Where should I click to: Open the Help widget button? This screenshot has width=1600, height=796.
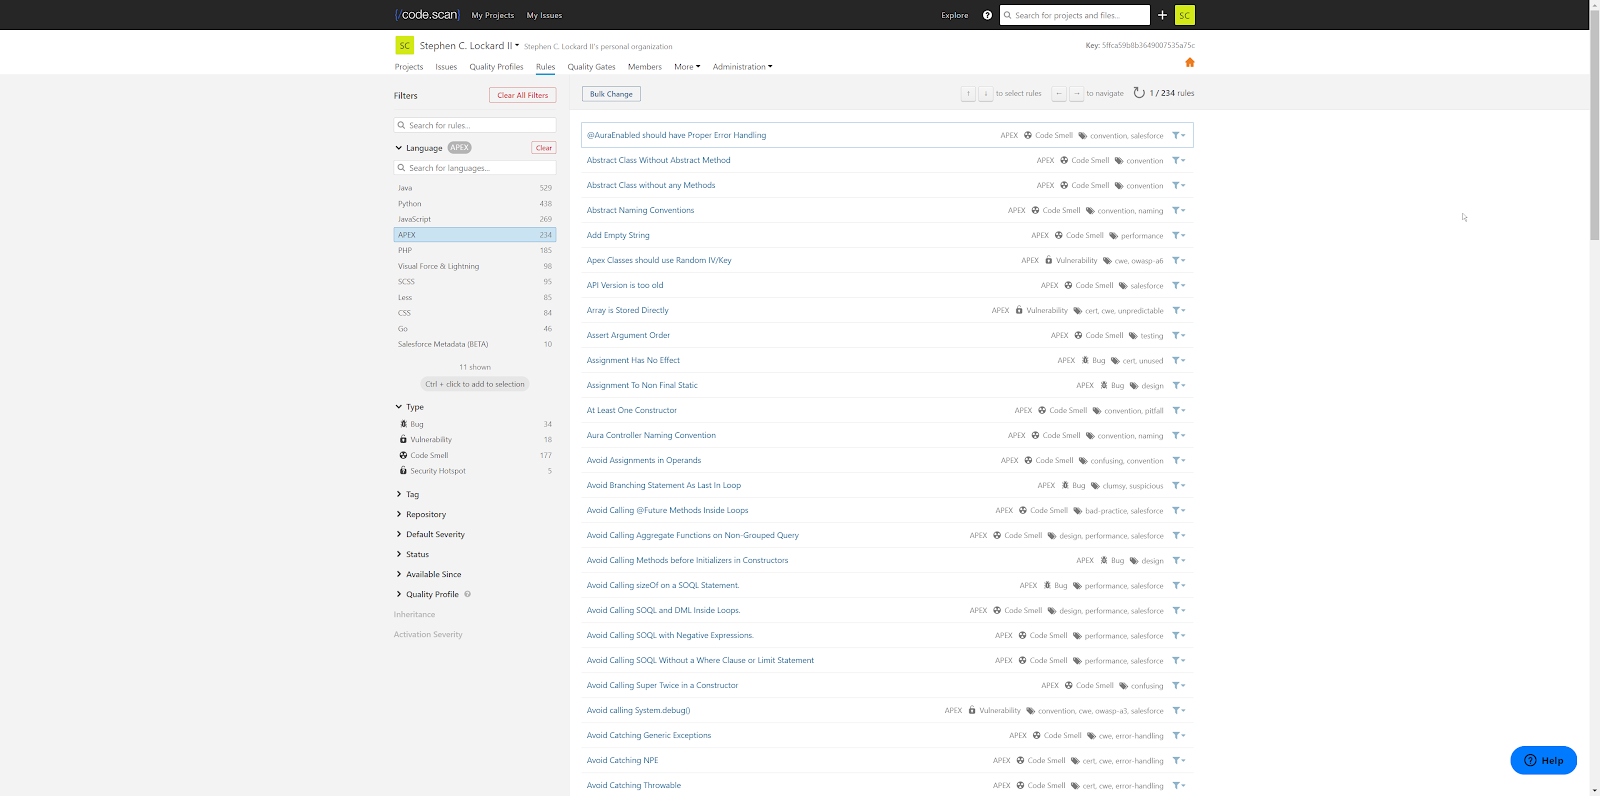1543,760
